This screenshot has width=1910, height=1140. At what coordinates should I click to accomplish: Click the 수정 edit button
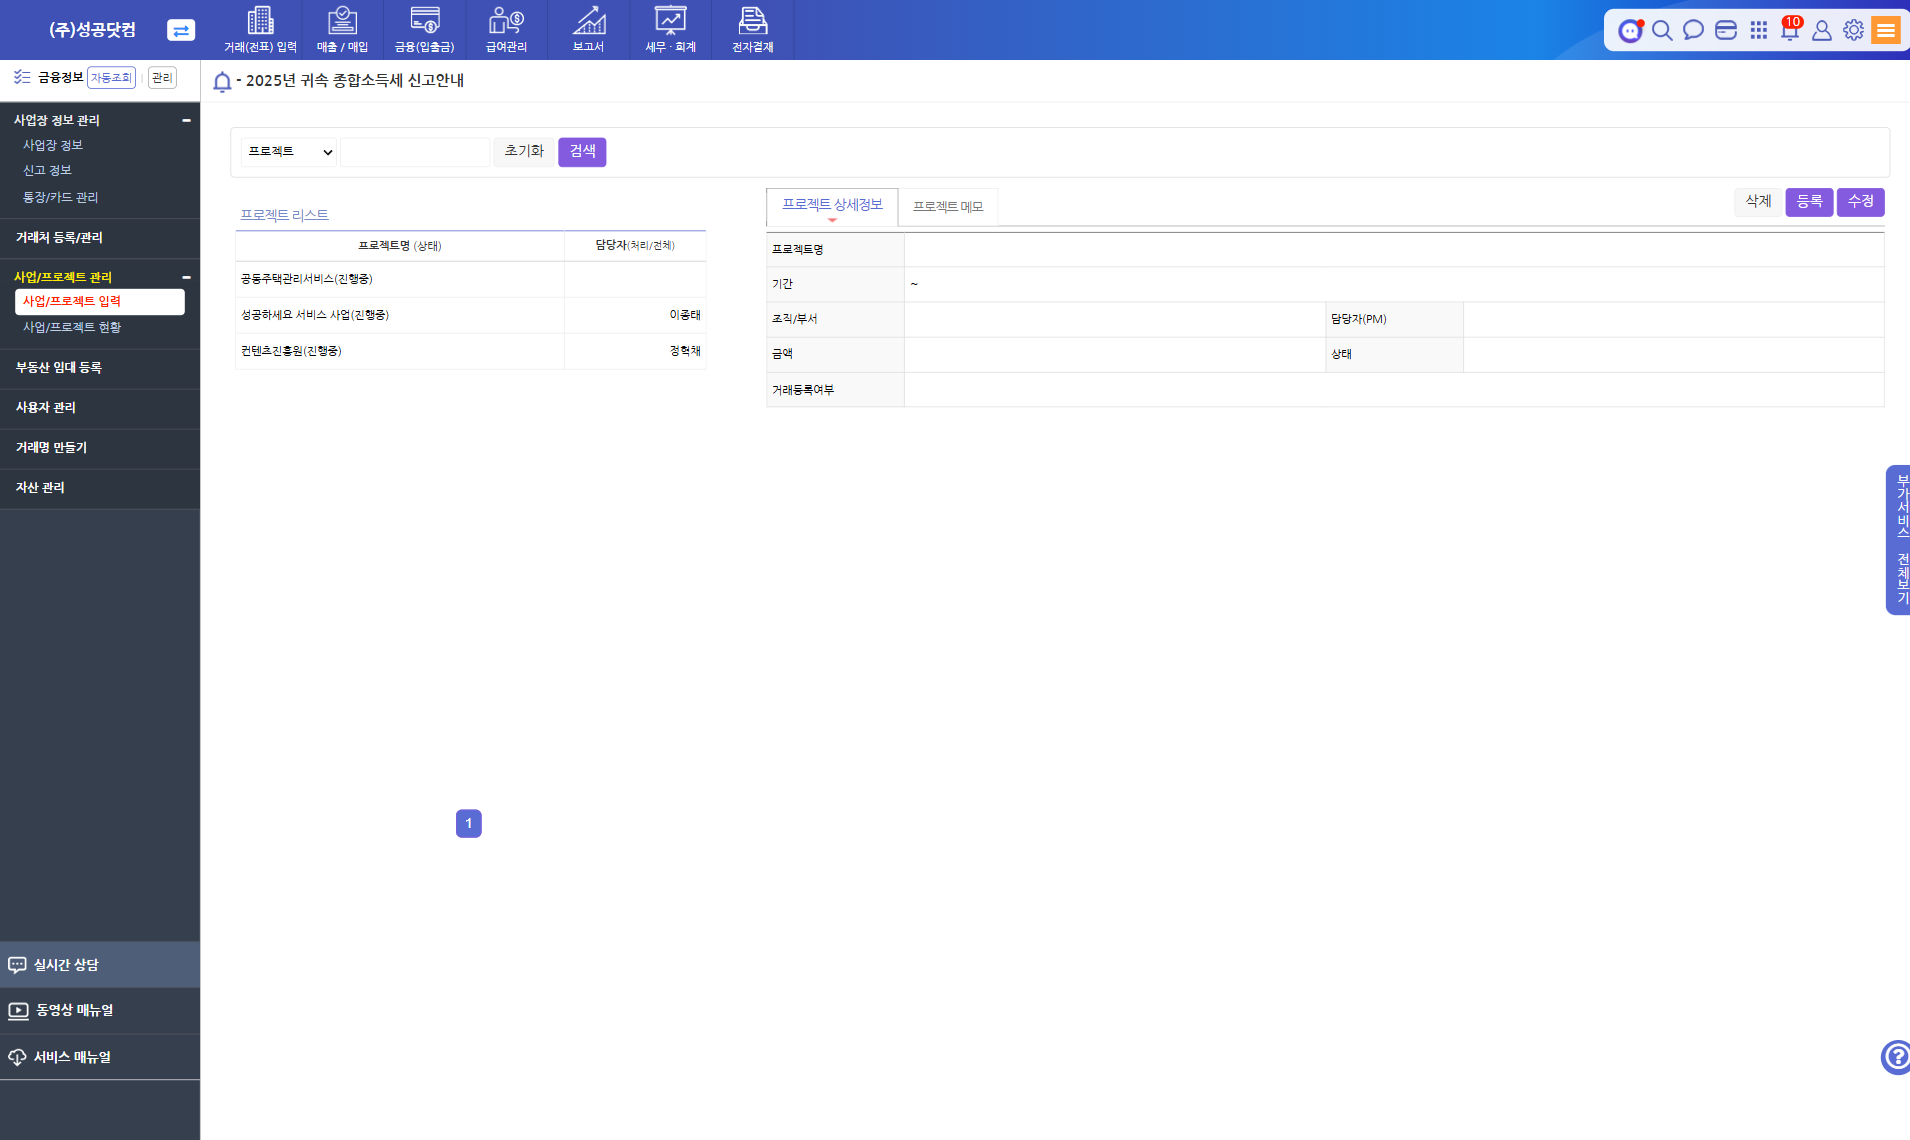pos(1860,202)
